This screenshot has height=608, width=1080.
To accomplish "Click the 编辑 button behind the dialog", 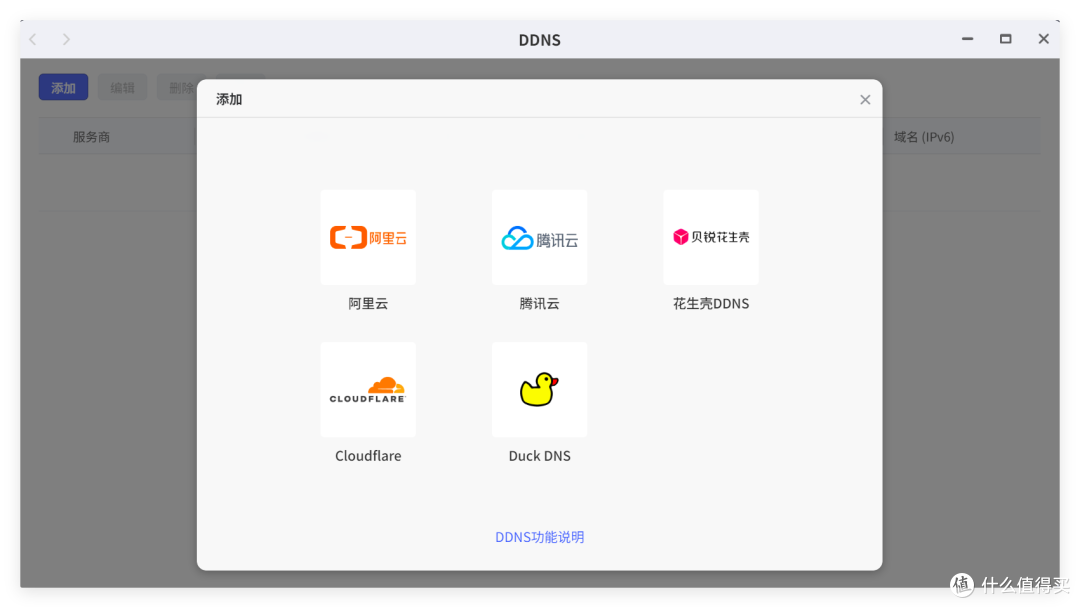I will click(123, 87).
